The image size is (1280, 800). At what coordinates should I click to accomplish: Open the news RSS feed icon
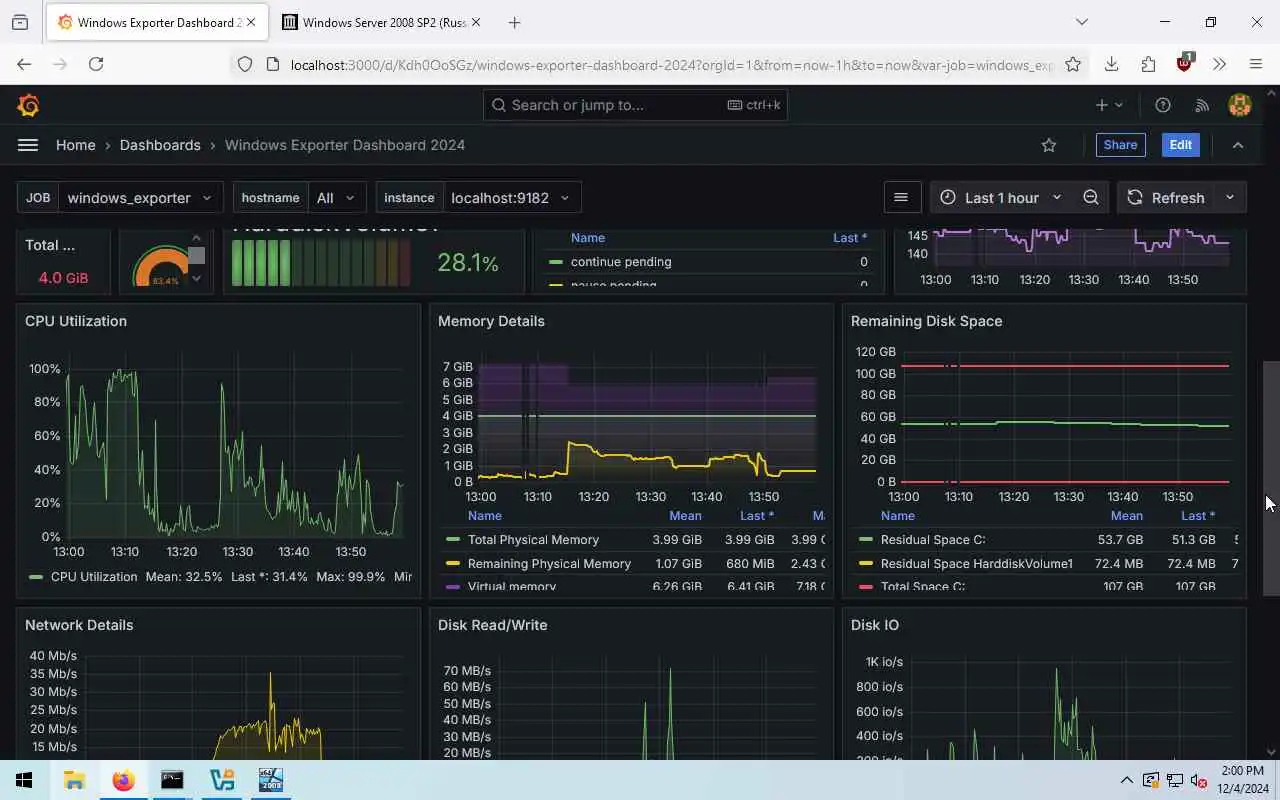click(1202, 105)
